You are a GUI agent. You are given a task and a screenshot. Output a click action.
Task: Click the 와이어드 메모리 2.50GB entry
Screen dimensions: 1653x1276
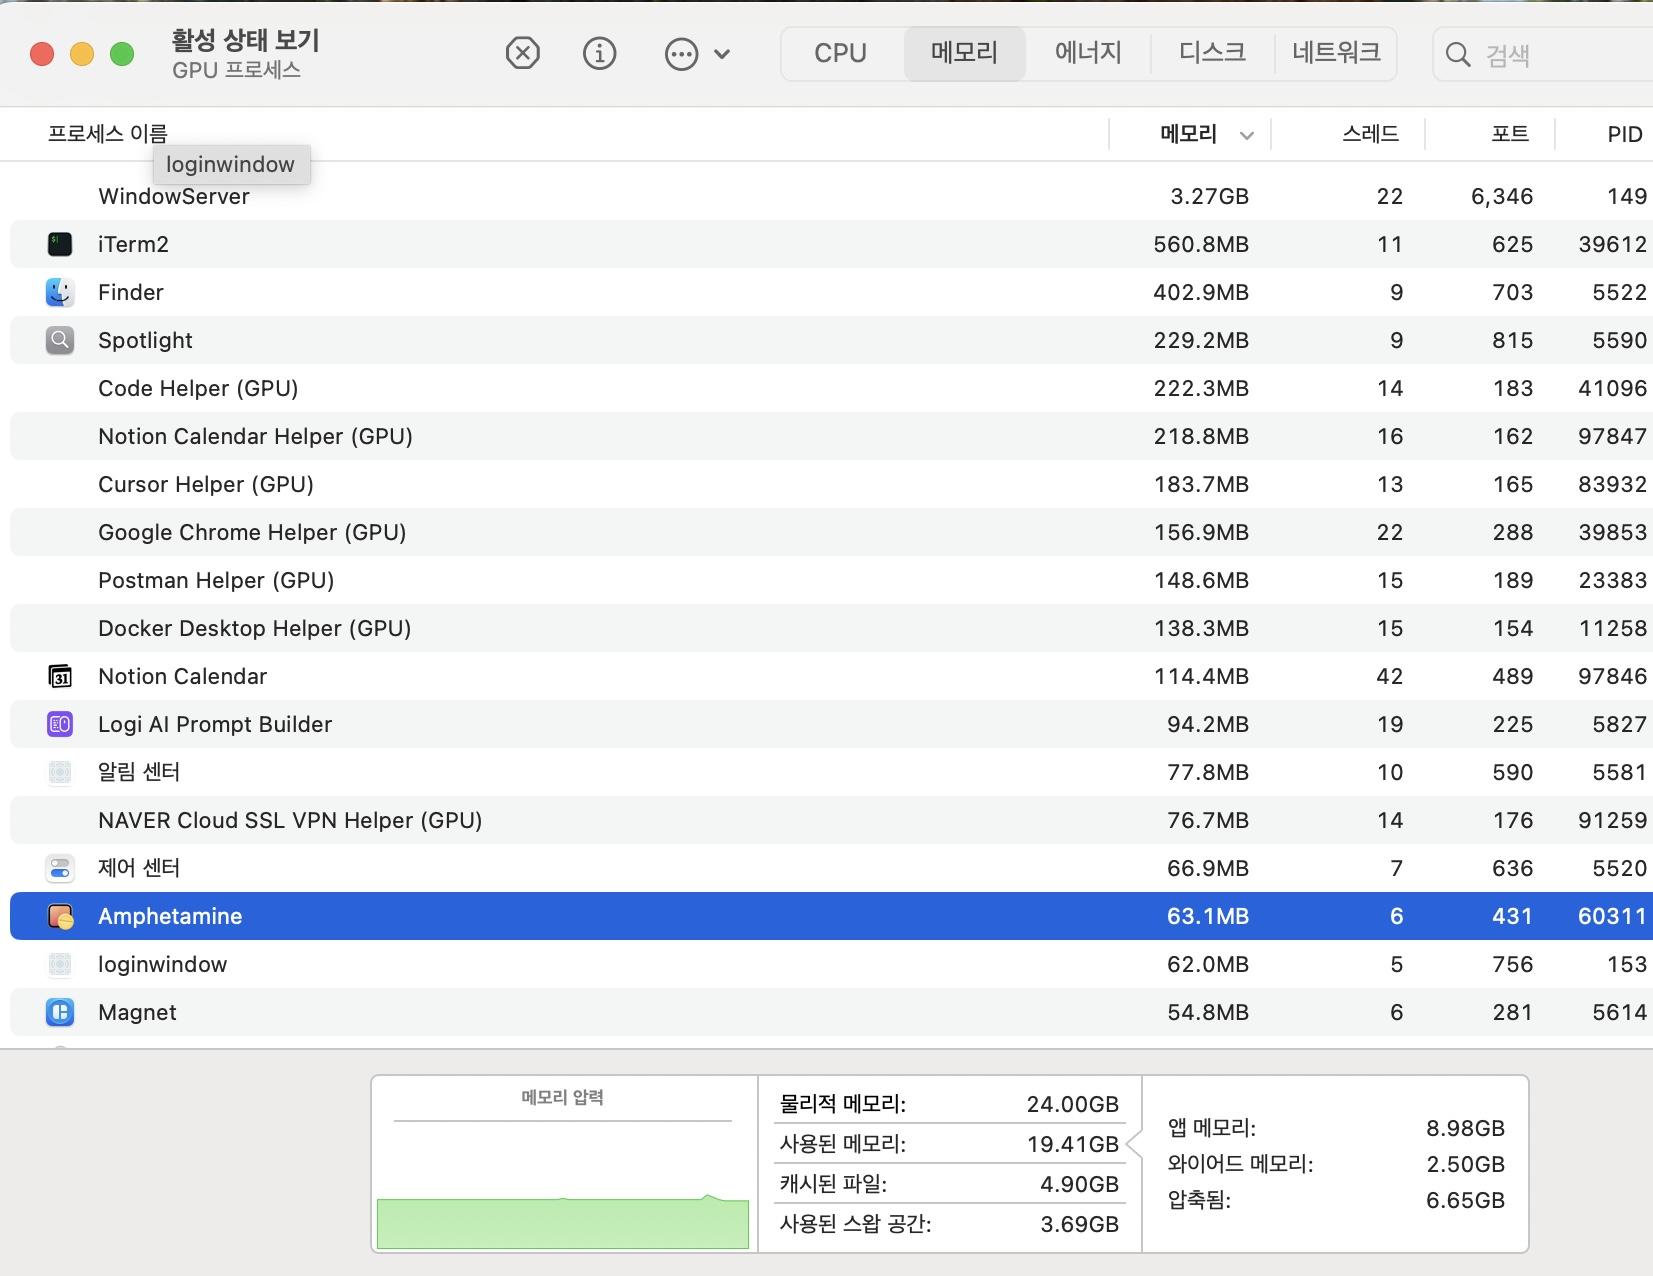[1336, 1164]
